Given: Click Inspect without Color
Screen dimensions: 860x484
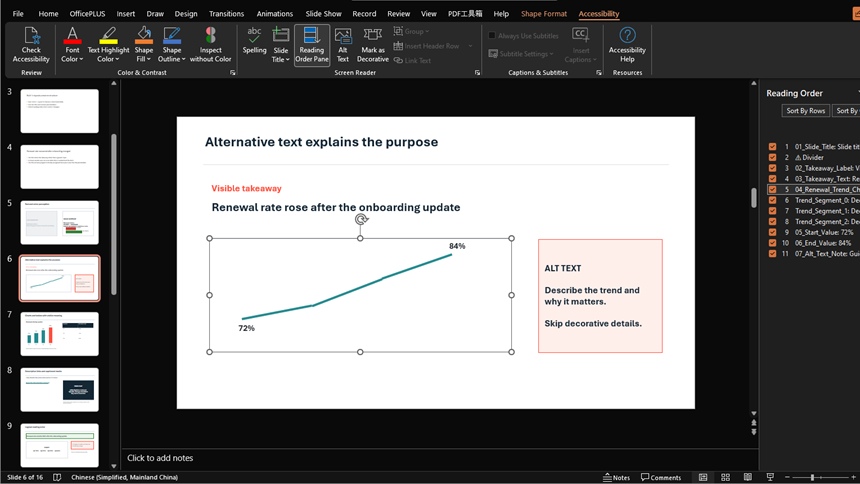Looking at the screenshot, I should coord(211,45).
